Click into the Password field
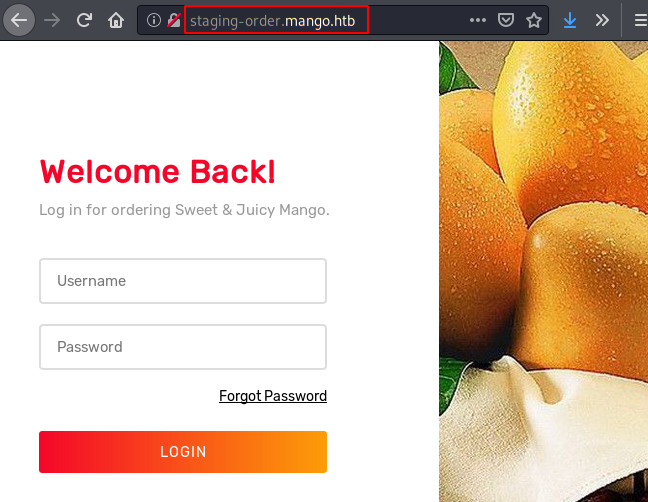The width and height of the screenshot is (648, 502). pos(183,347)
